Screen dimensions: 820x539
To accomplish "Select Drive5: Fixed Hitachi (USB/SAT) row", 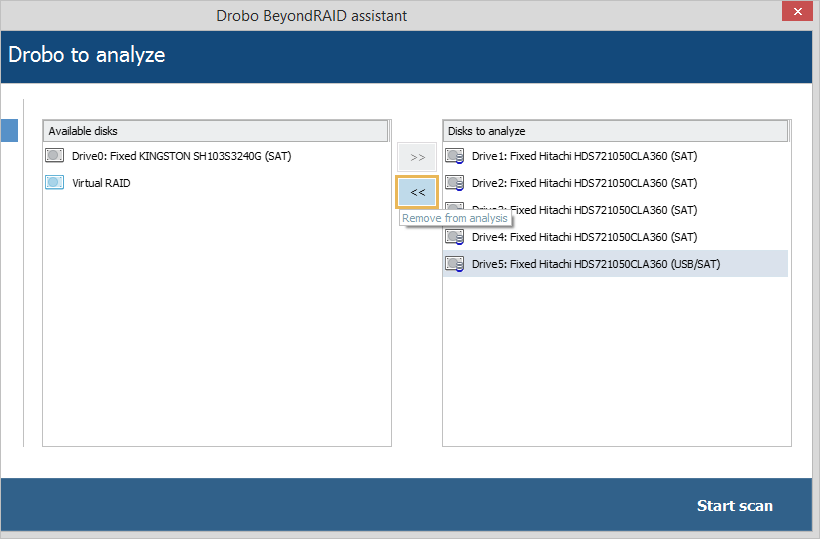I will [615, 264].
